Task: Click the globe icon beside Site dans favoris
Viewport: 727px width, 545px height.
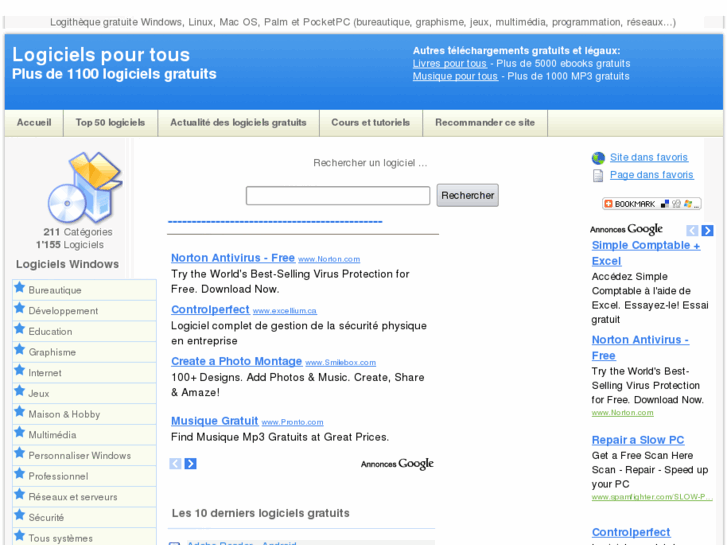Action: 598,158
